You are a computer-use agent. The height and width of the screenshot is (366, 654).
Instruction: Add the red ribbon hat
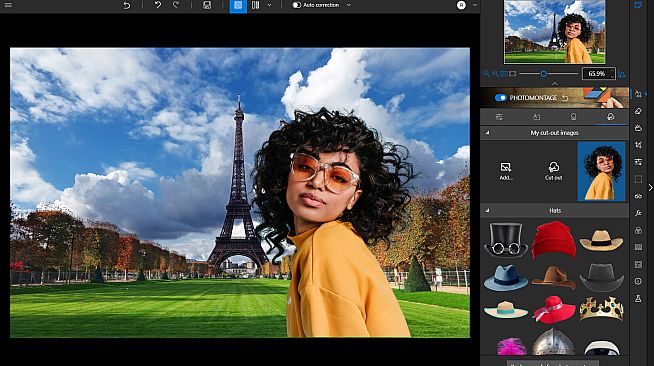[x=554, y=310]
